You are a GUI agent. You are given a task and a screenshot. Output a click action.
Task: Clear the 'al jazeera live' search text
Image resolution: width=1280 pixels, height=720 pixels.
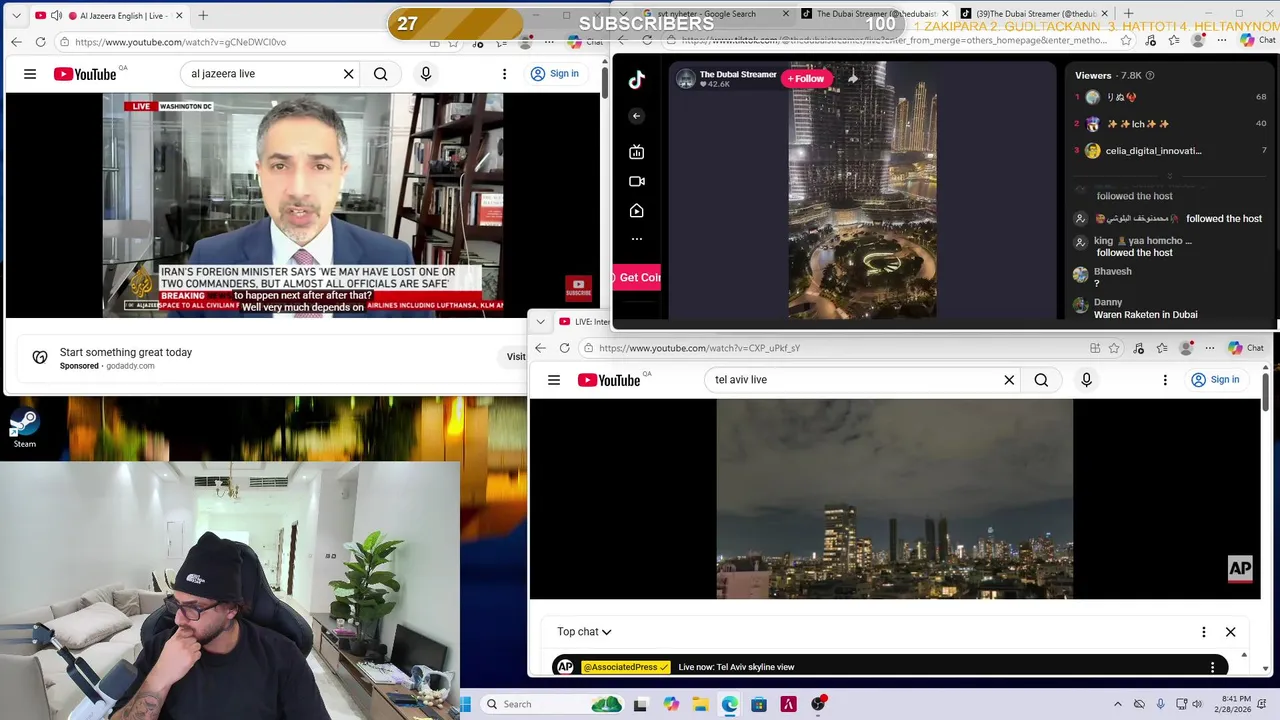pos(348,74)
